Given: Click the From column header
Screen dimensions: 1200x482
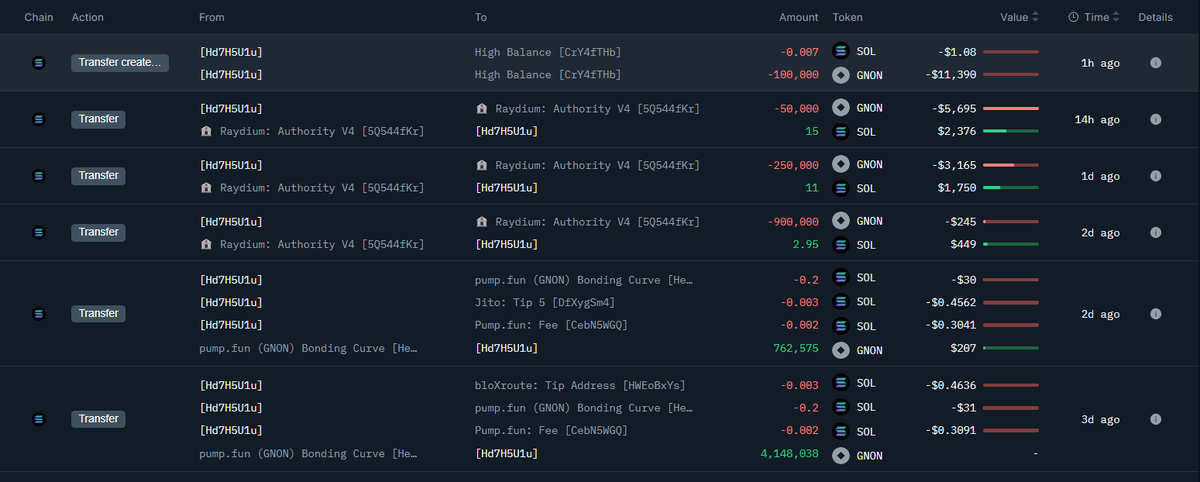Looking at the screenshot, I should (212, 17).
